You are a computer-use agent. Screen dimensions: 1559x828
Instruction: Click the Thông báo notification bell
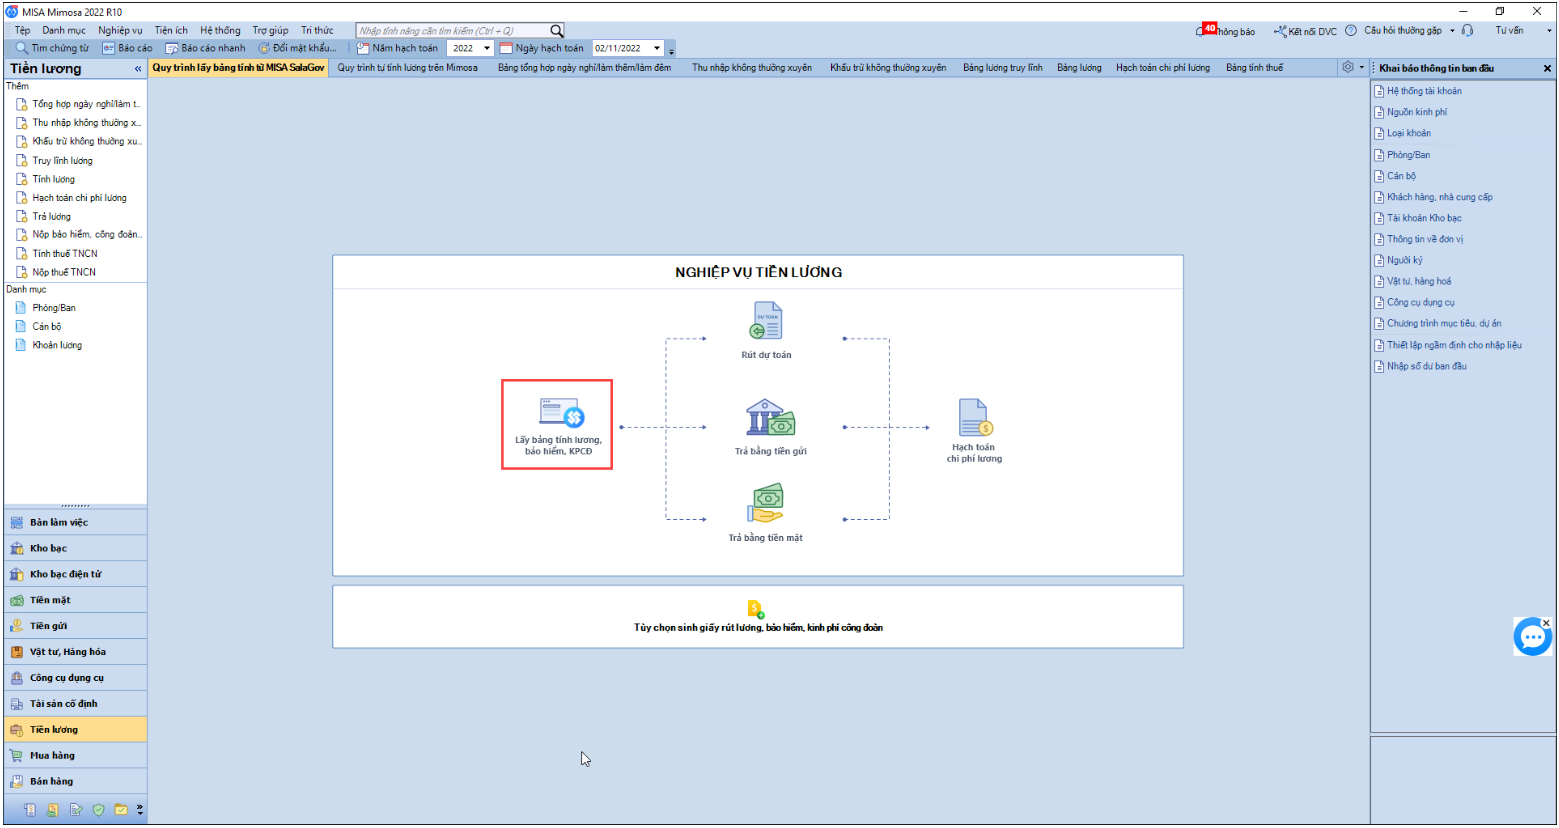[x=1202, y=31]
